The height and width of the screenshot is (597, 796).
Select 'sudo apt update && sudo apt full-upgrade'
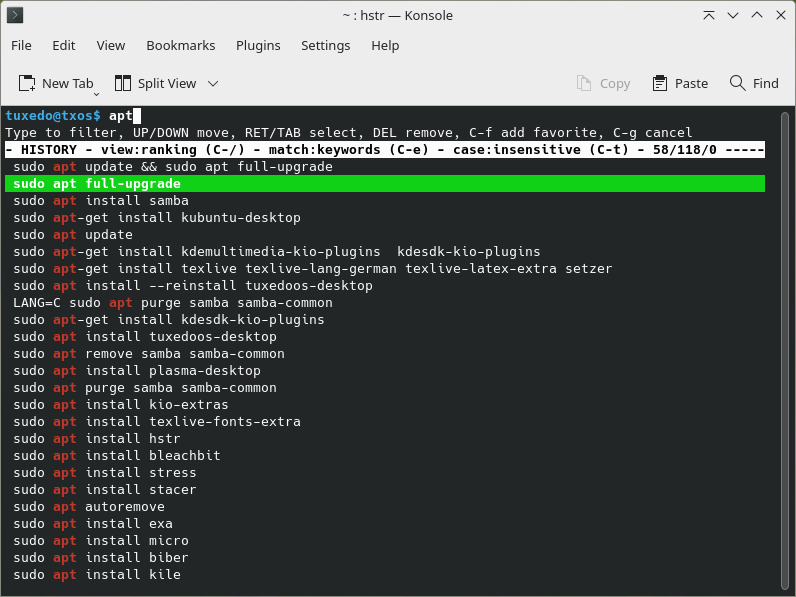(x=173, y=167)
